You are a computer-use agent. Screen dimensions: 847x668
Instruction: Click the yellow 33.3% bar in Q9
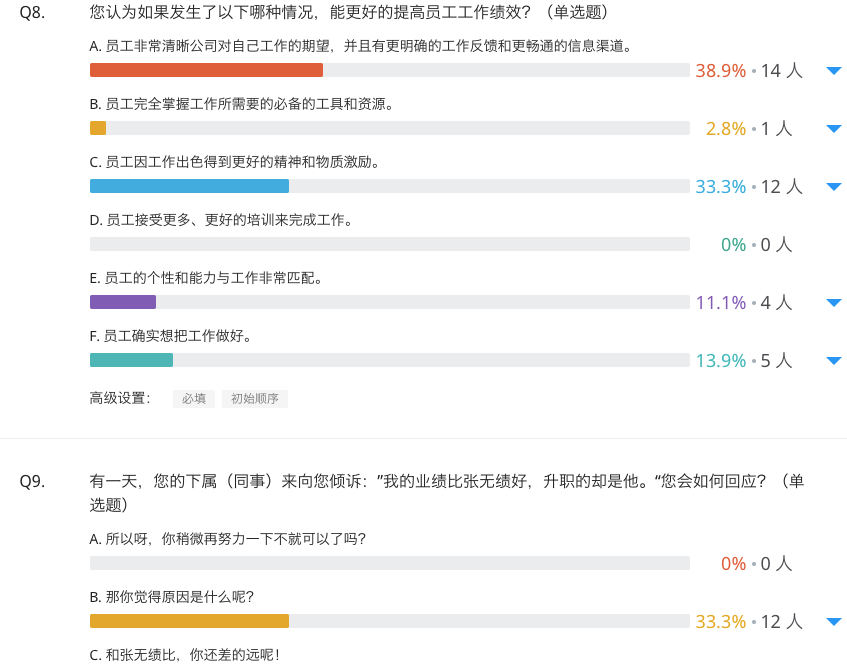(x=189, y=622)
